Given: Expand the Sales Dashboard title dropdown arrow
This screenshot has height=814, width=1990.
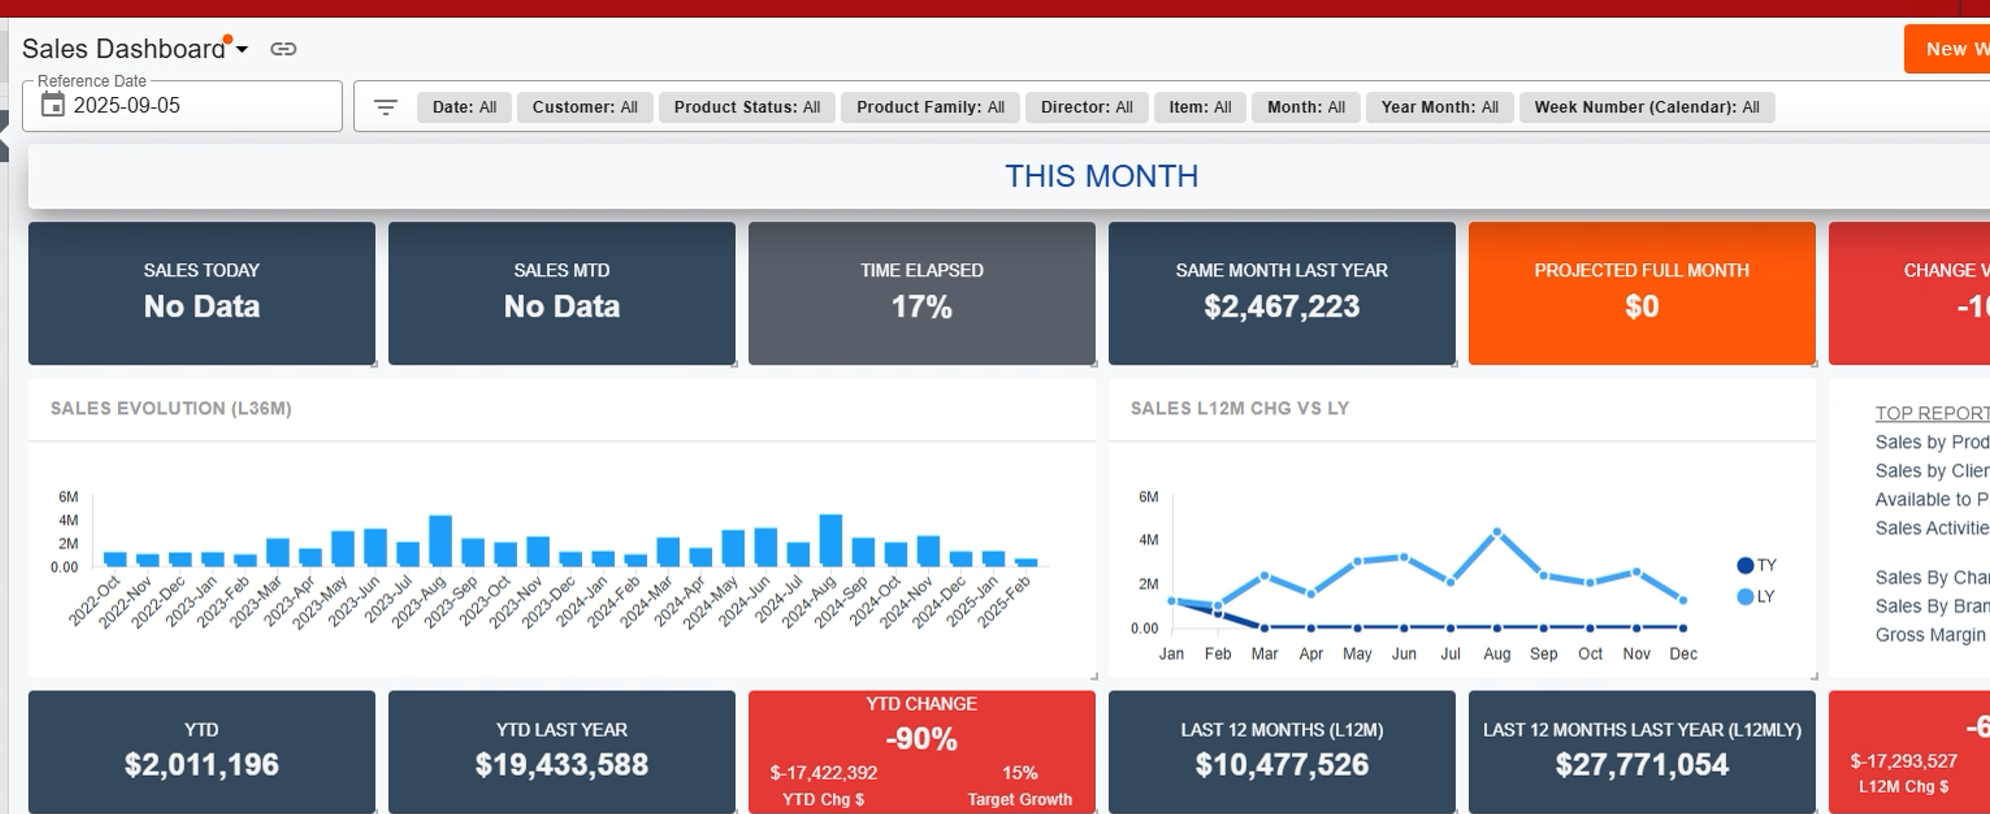Looking at the screenshot, I should tap(242, 49).
